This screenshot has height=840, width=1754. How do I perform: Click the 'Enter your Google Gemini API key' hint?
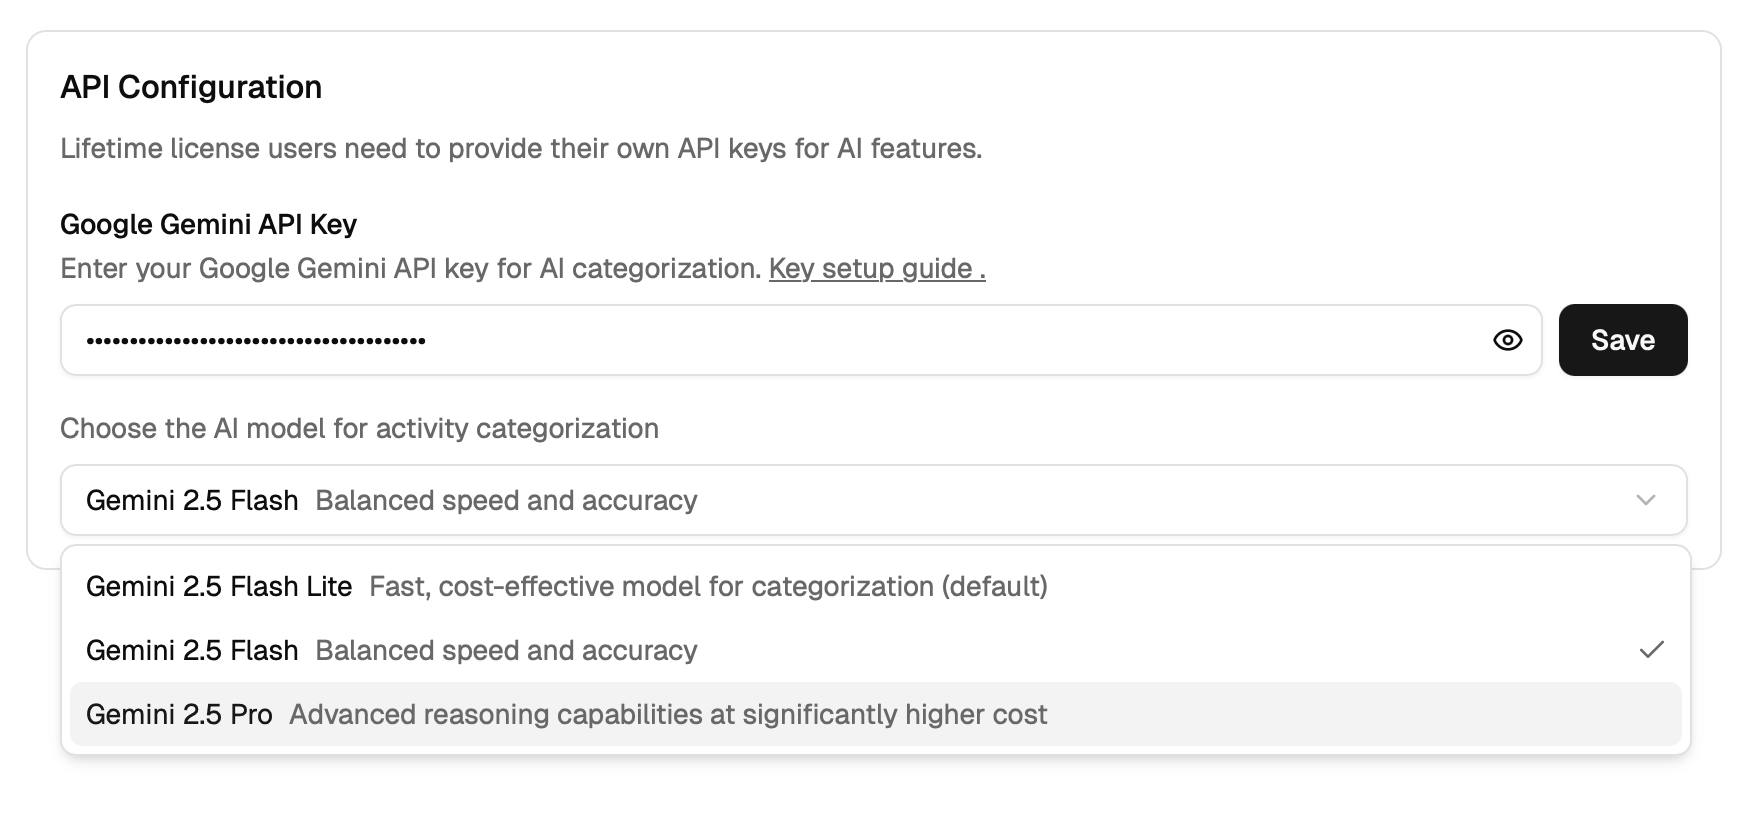point(410,268)
